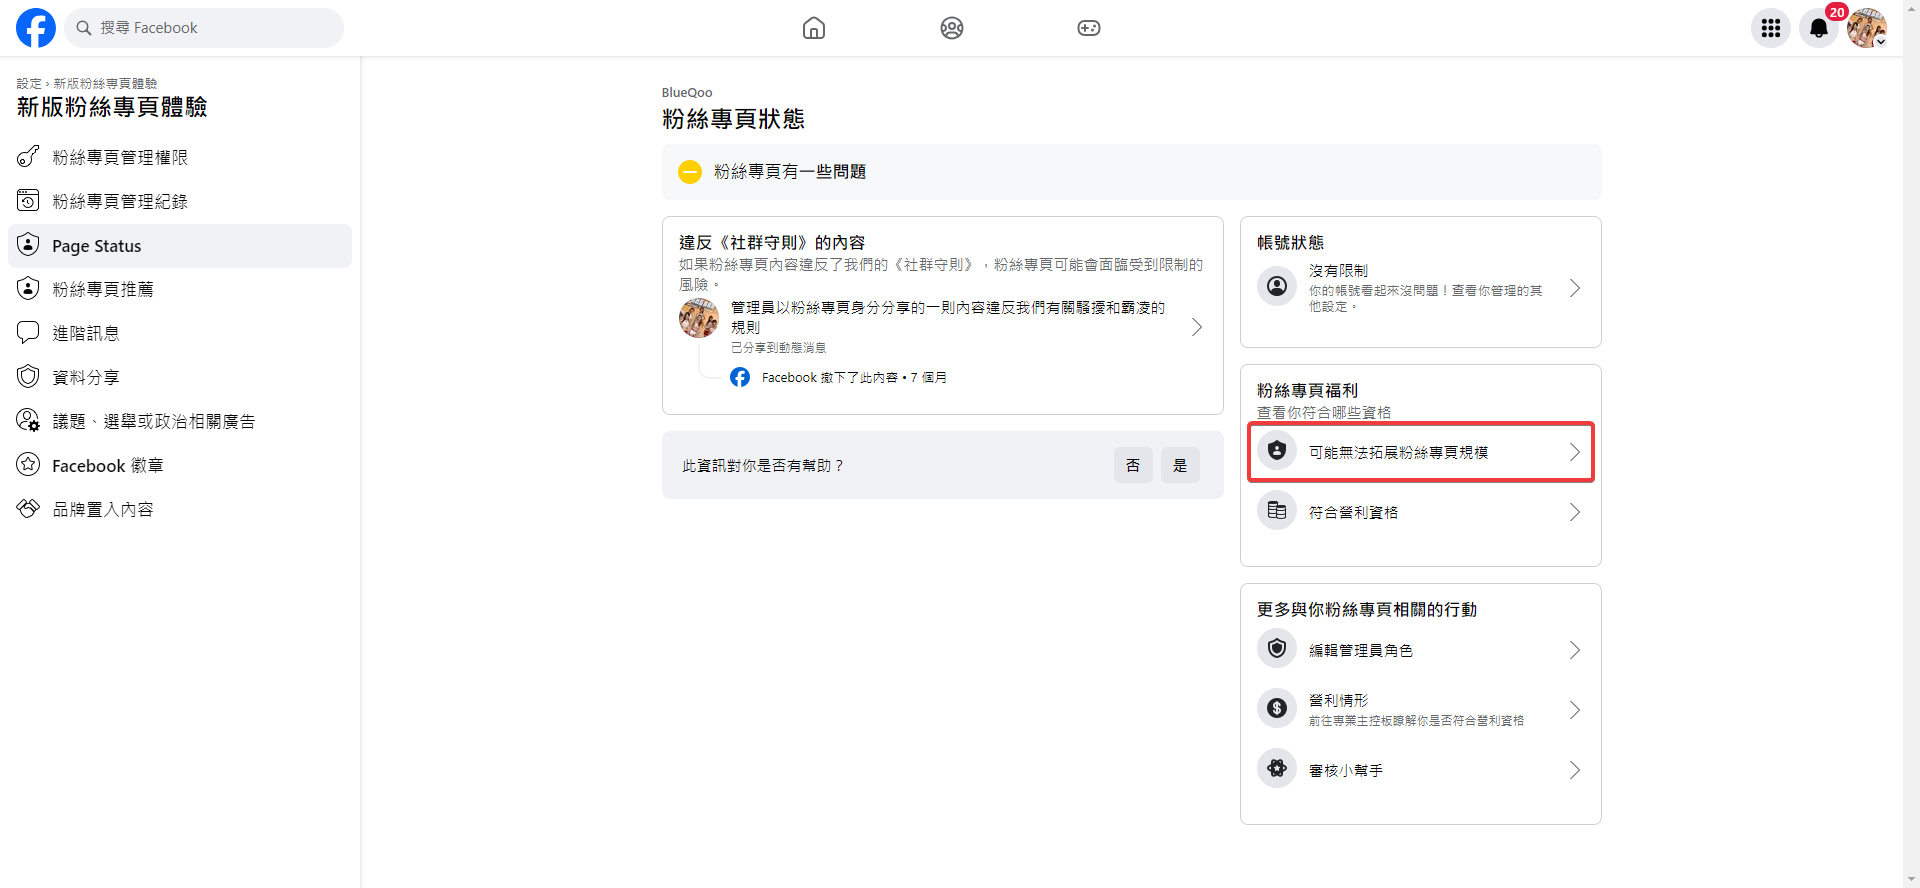The width and height of the screenshot is (1920, 888).
Task: Click the Facebook logo icon
Action: pyautogui.click(x=36, y=28)
